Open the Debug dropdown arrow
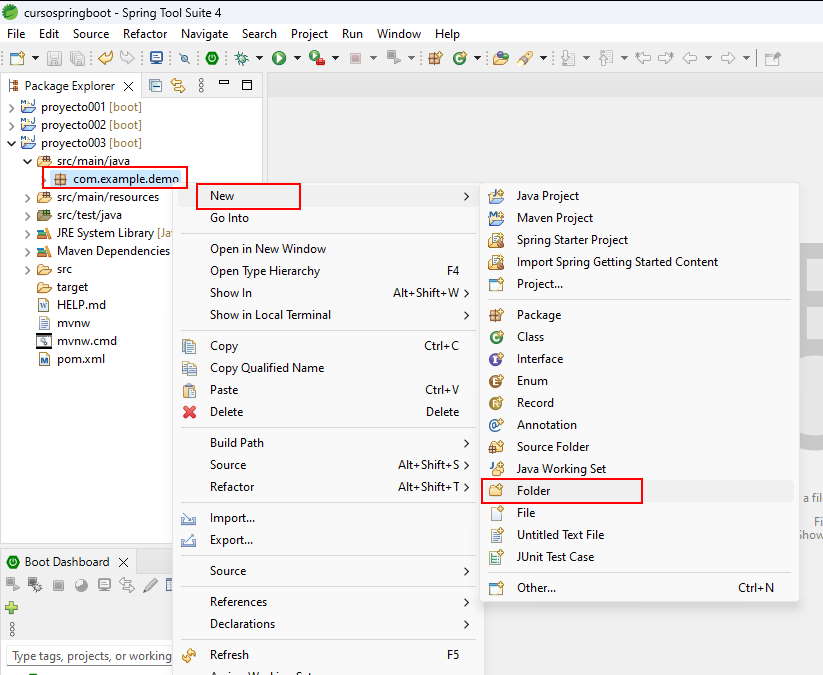Image resolution: width=823 pixels, height=675 pixels. 259,58
